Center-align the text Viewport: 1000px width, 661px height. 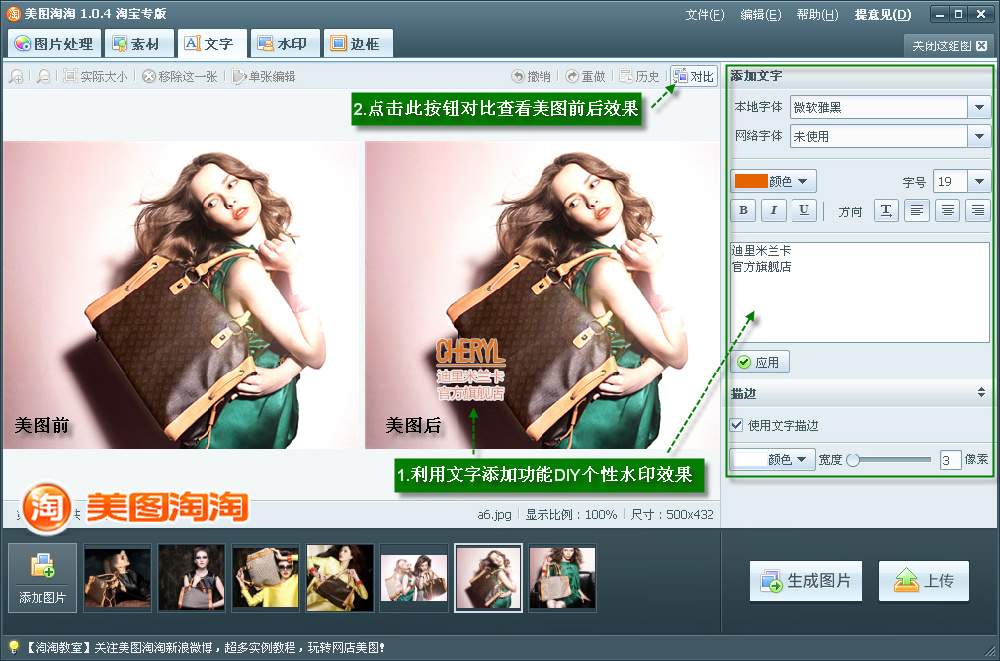coord(948,211)
